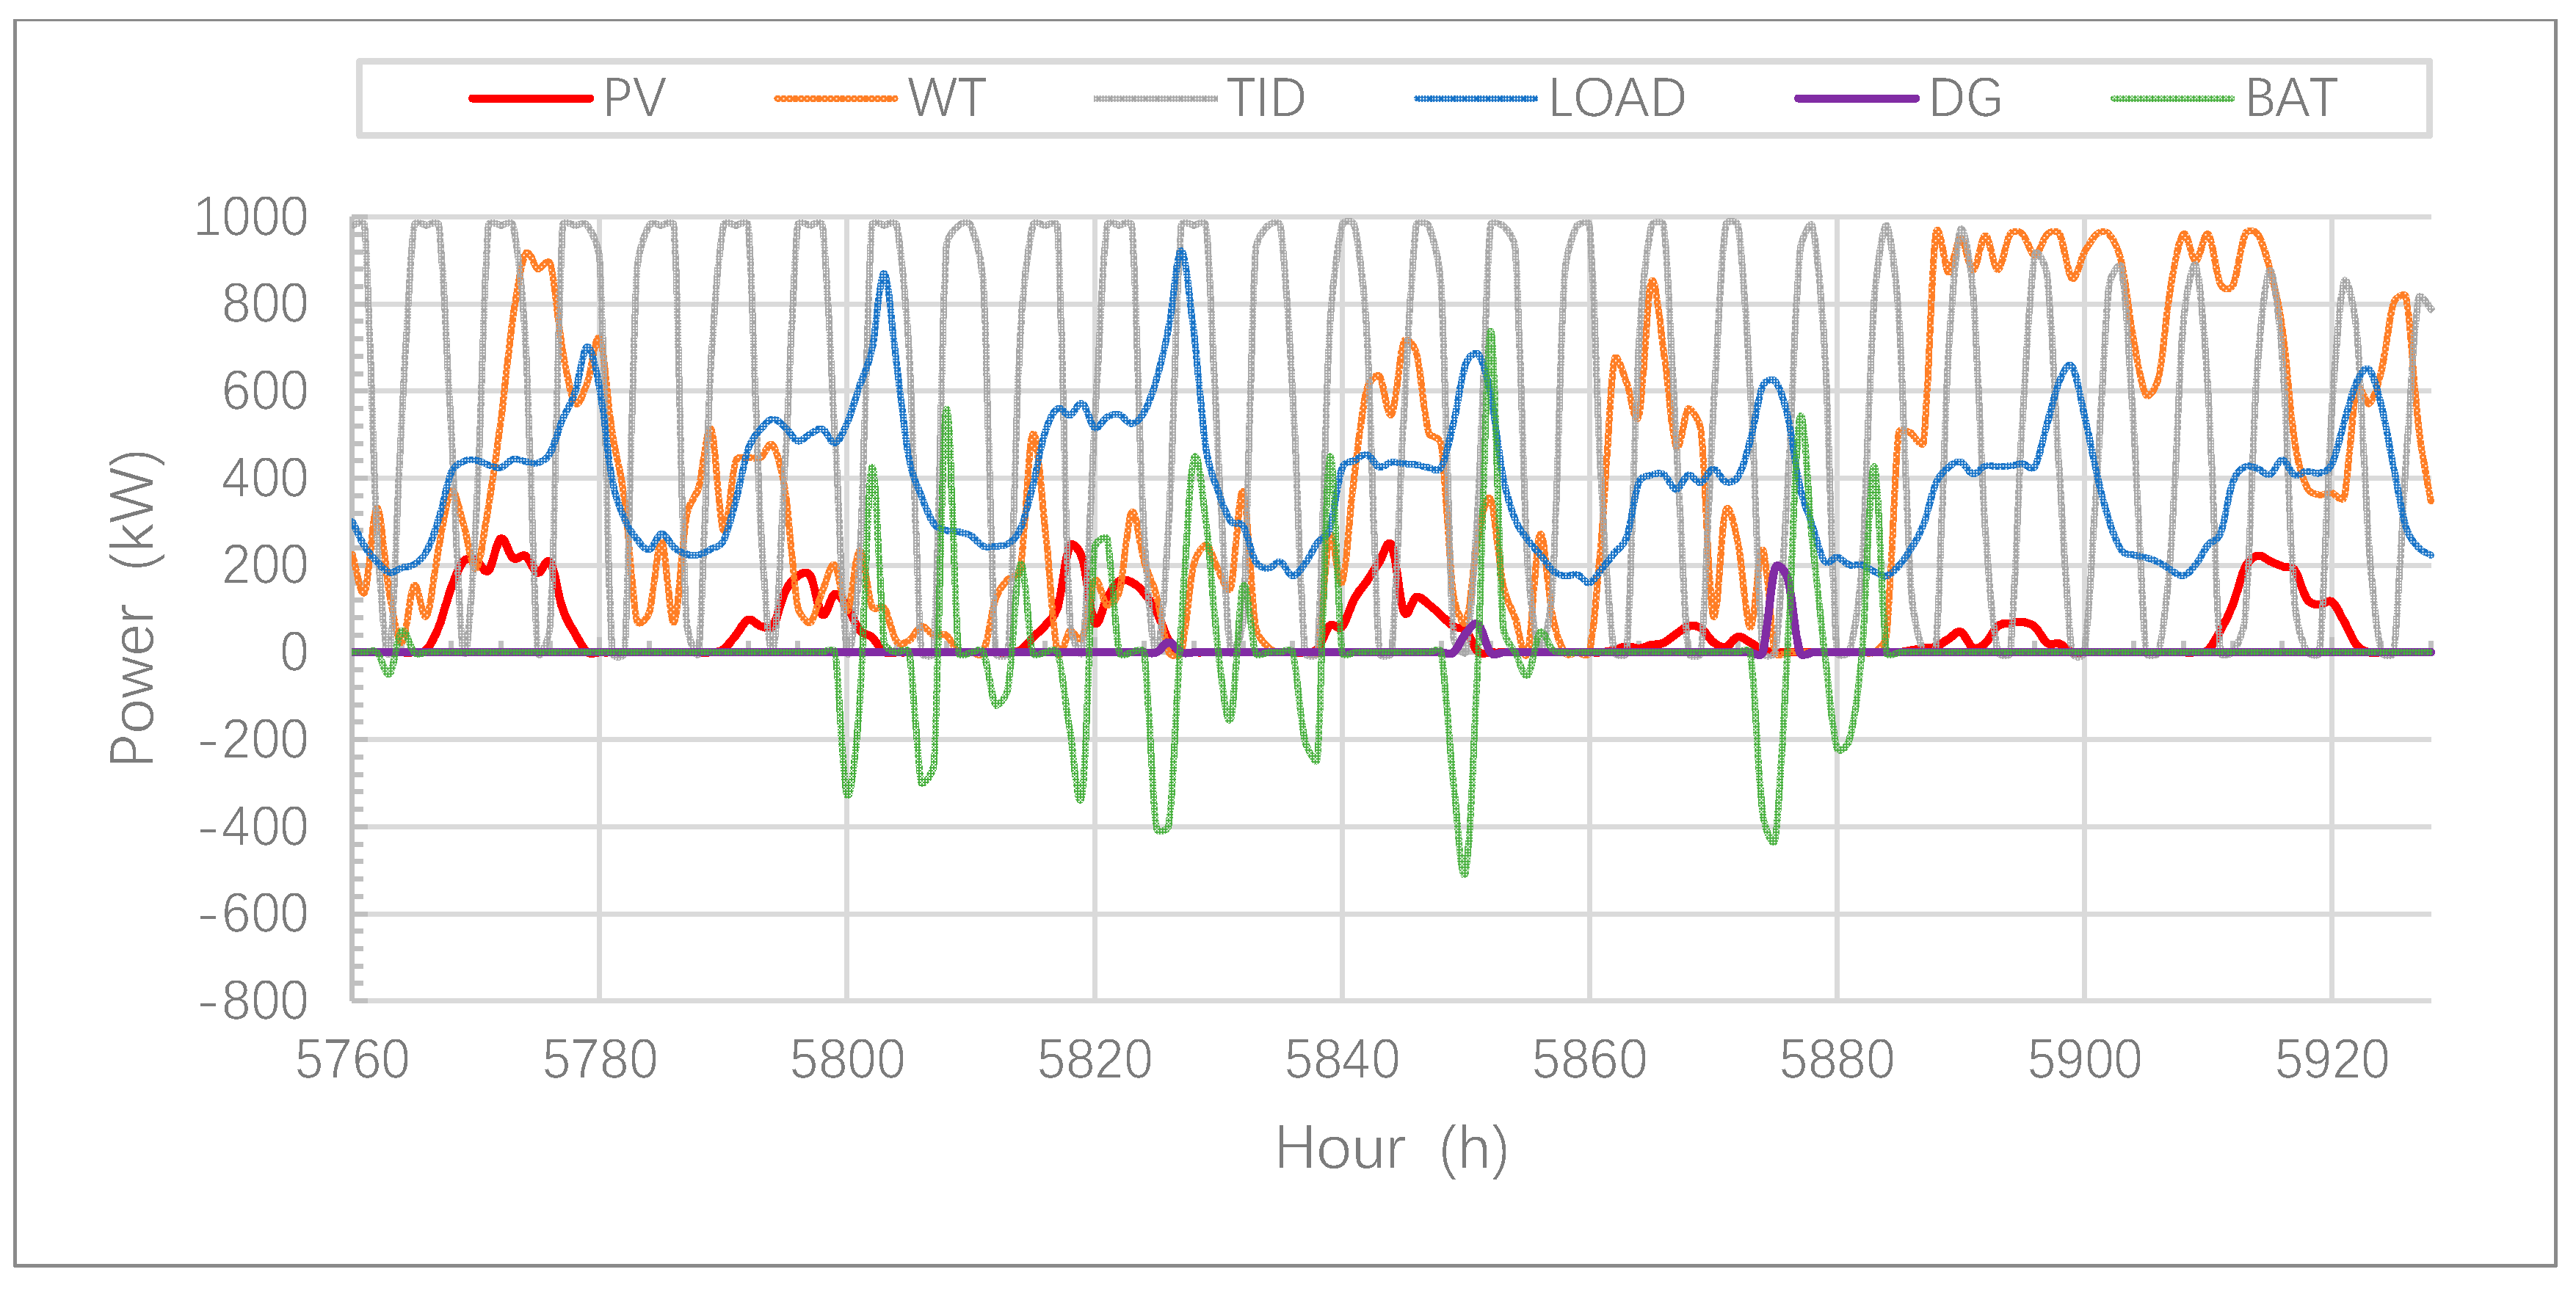The height and width of the screenshot is (1294, 2576).
Task: Click the purple DG legend line swatch
Action: [x=1856, y=99]
